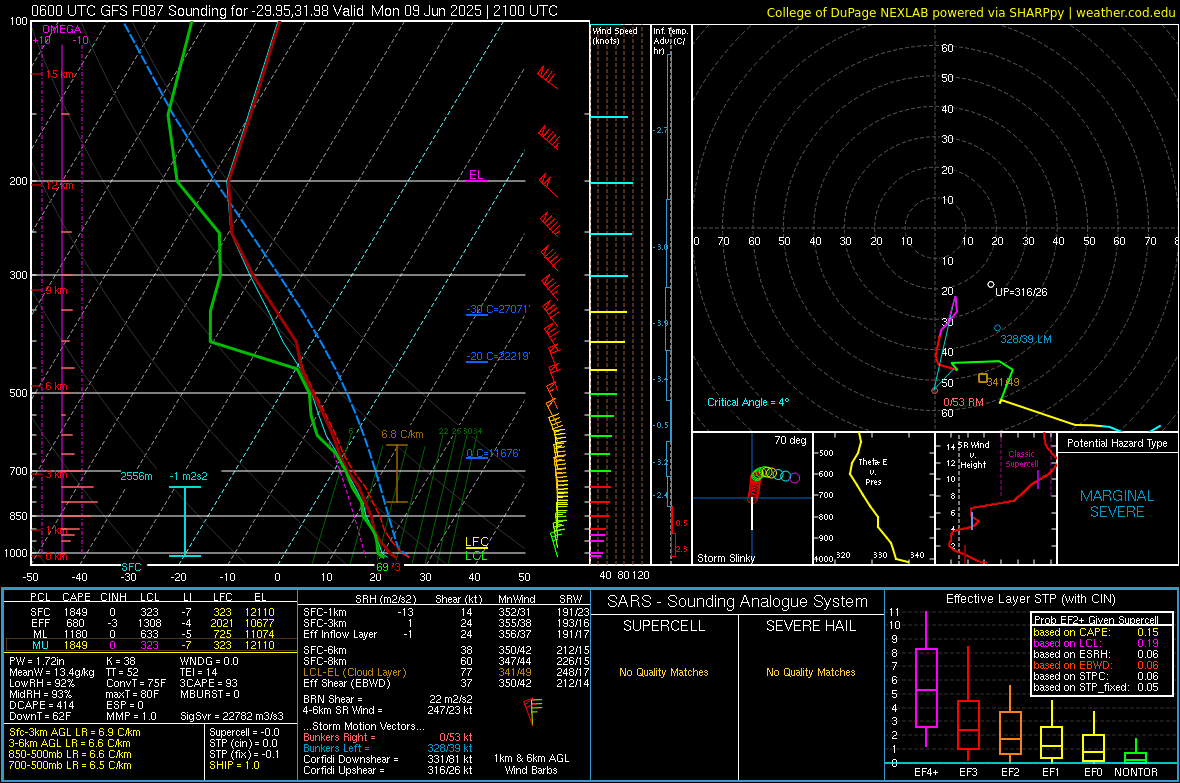
Task: Click the 2556m effective inflow label
Action: [x=136, y=476]
